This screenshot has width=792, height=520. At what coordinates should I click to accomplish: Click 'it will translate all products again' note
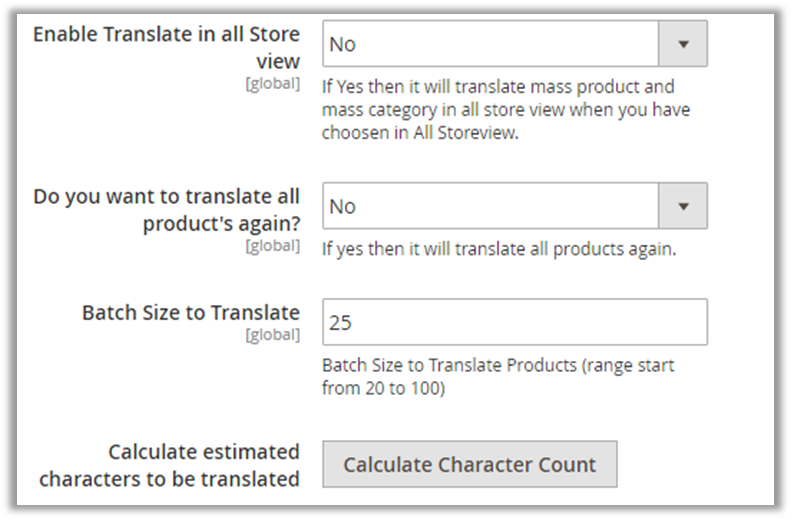[x=498, y=249]
